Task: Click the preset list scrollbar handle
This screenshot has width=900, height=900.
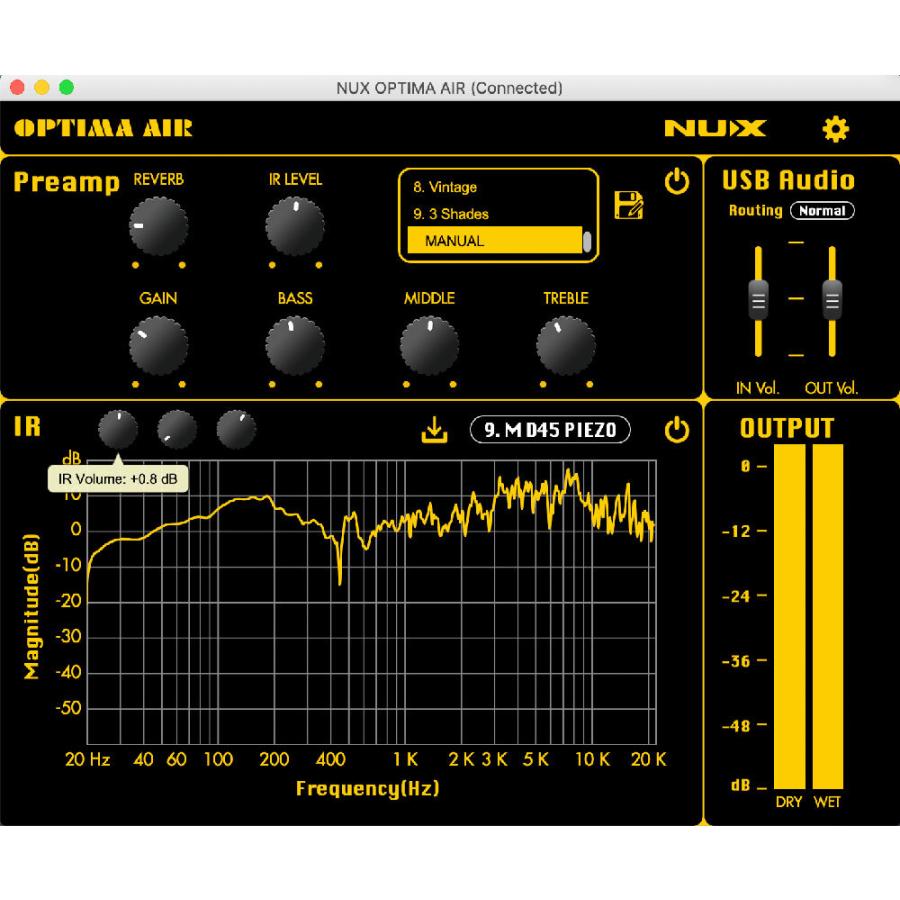Action: (587, 242)
